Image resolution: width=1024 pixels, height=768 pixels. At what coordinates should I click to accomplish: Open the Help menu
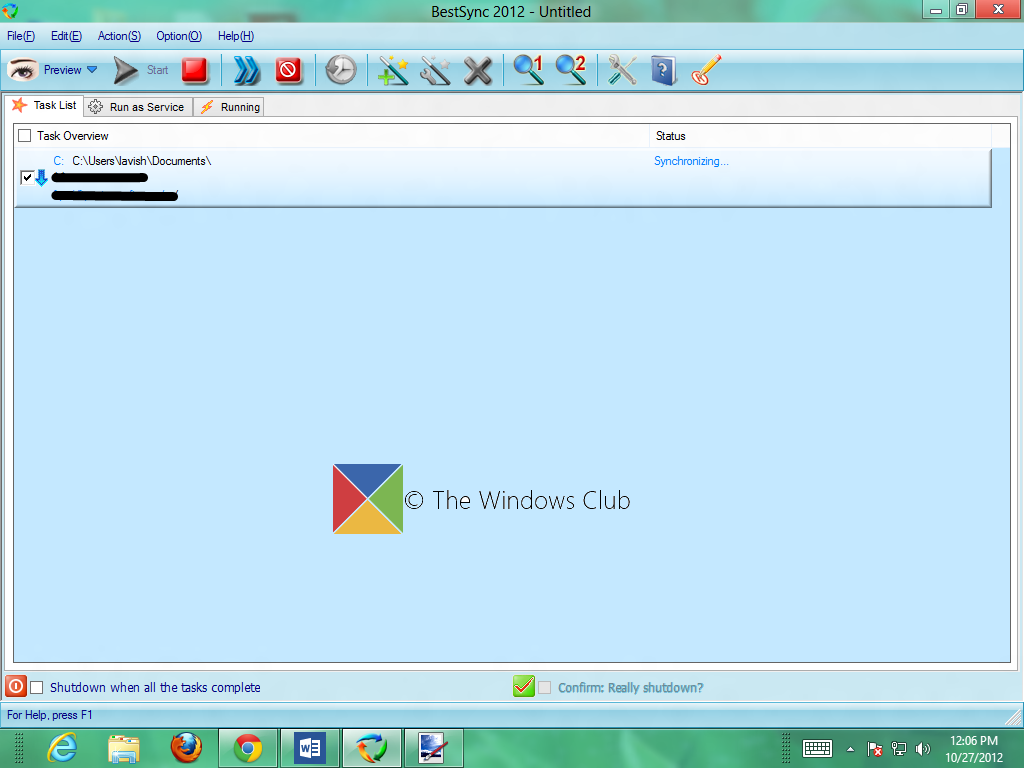coord(236,36)
